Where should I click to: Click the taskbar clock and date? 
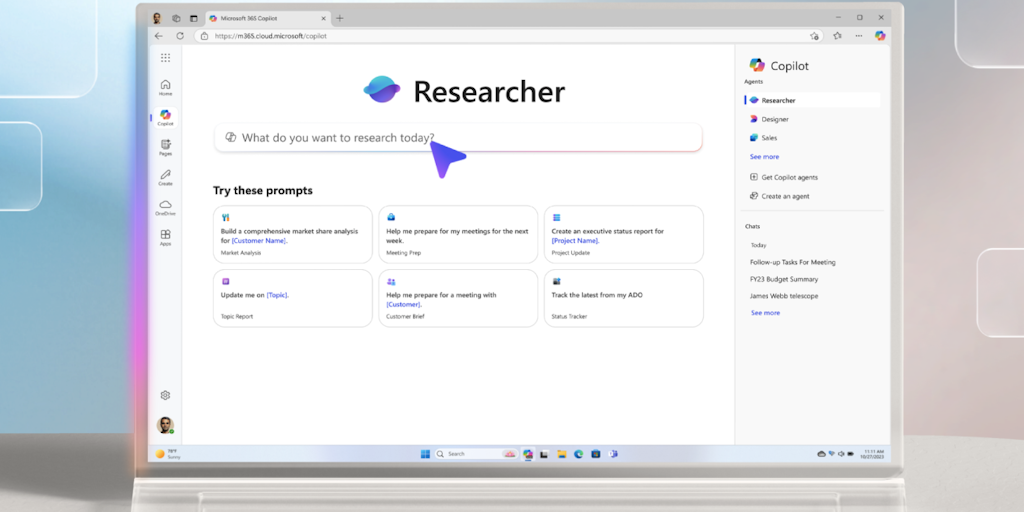874,454
